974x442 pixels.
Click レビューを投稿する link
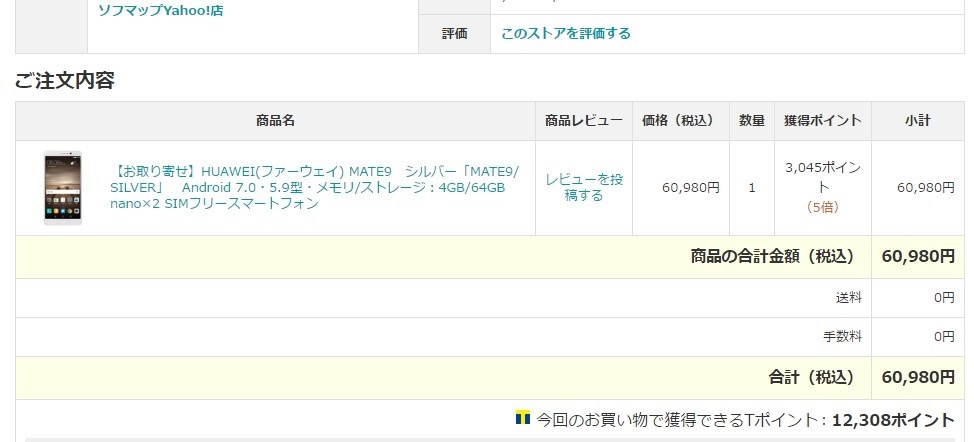pyautogui.click(x=584, y=187)
